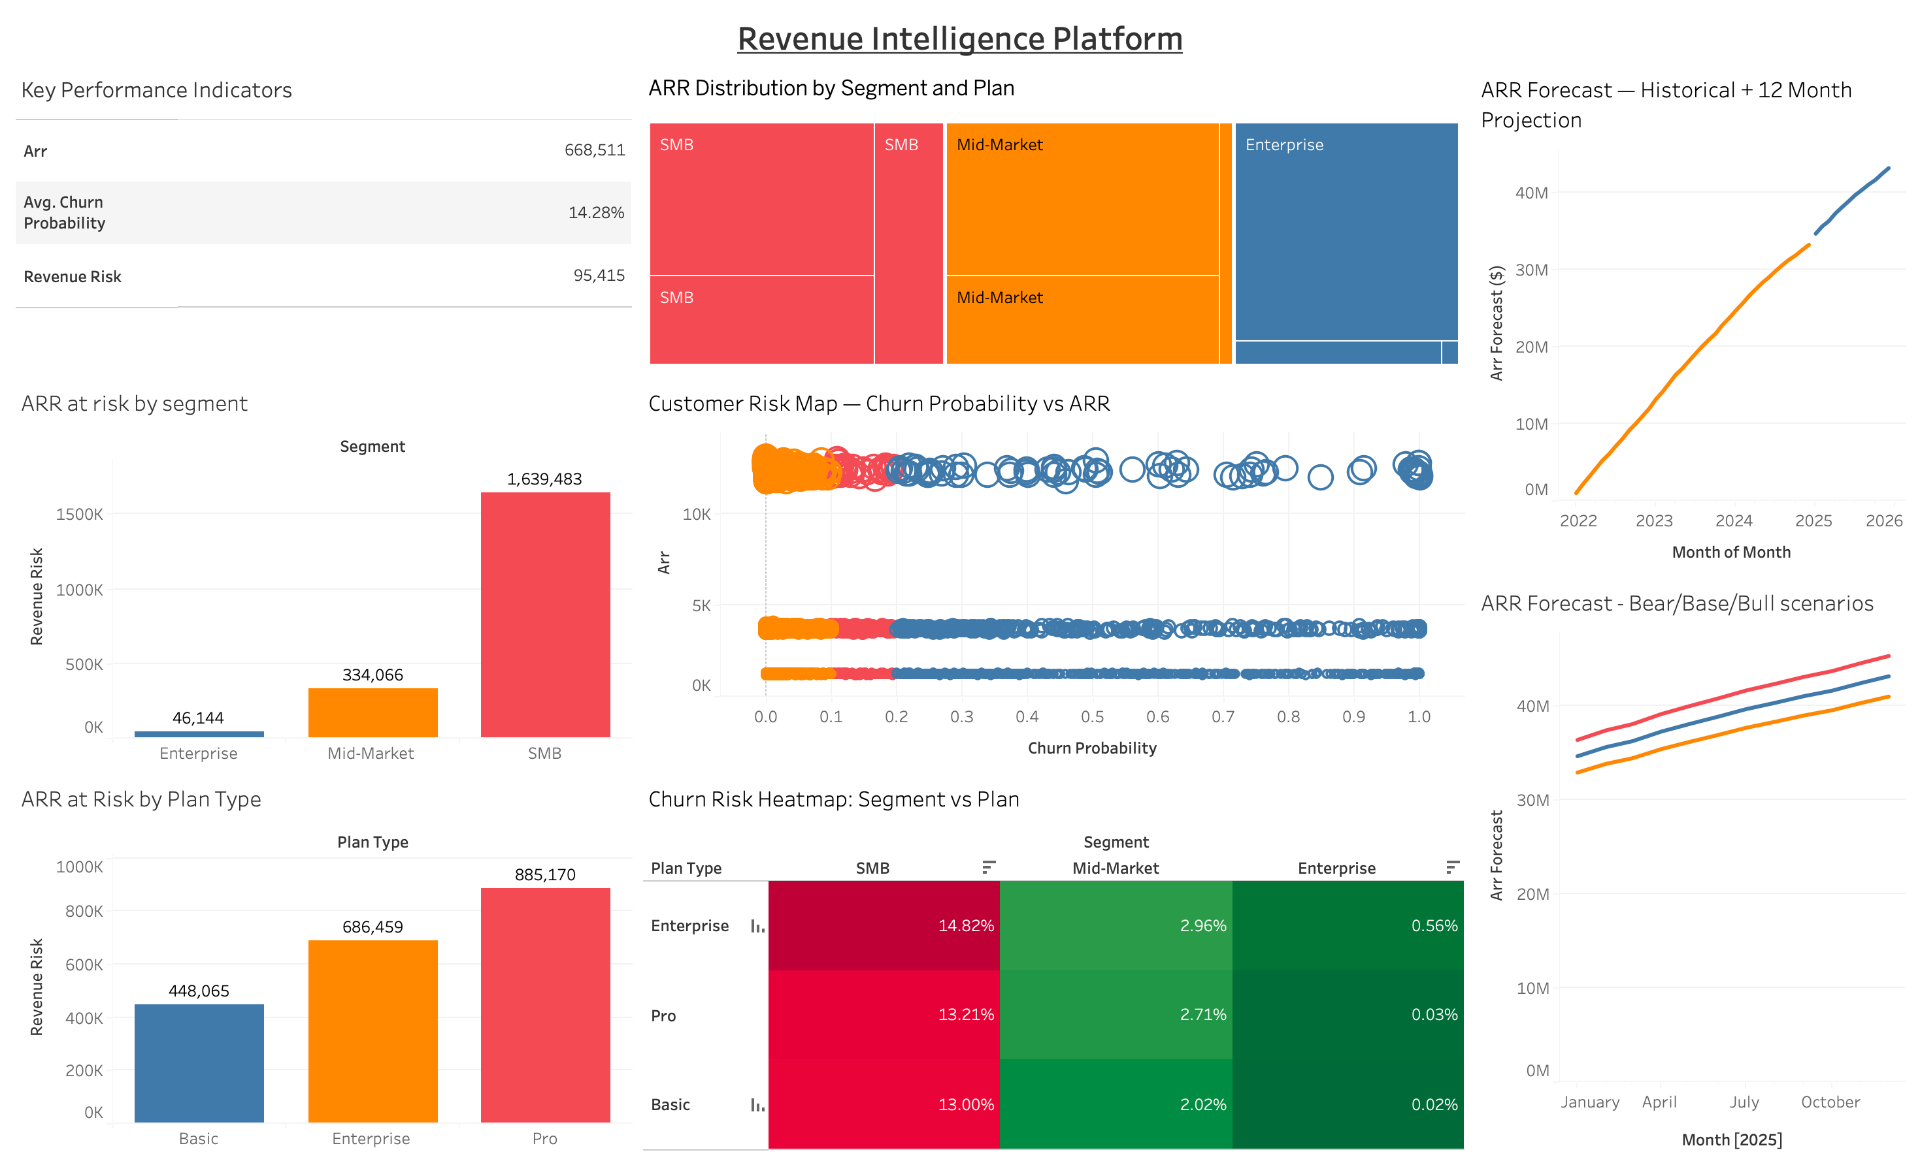
Task: Open the Revenue Intelligence Platform title
Action: pos(960,38)
